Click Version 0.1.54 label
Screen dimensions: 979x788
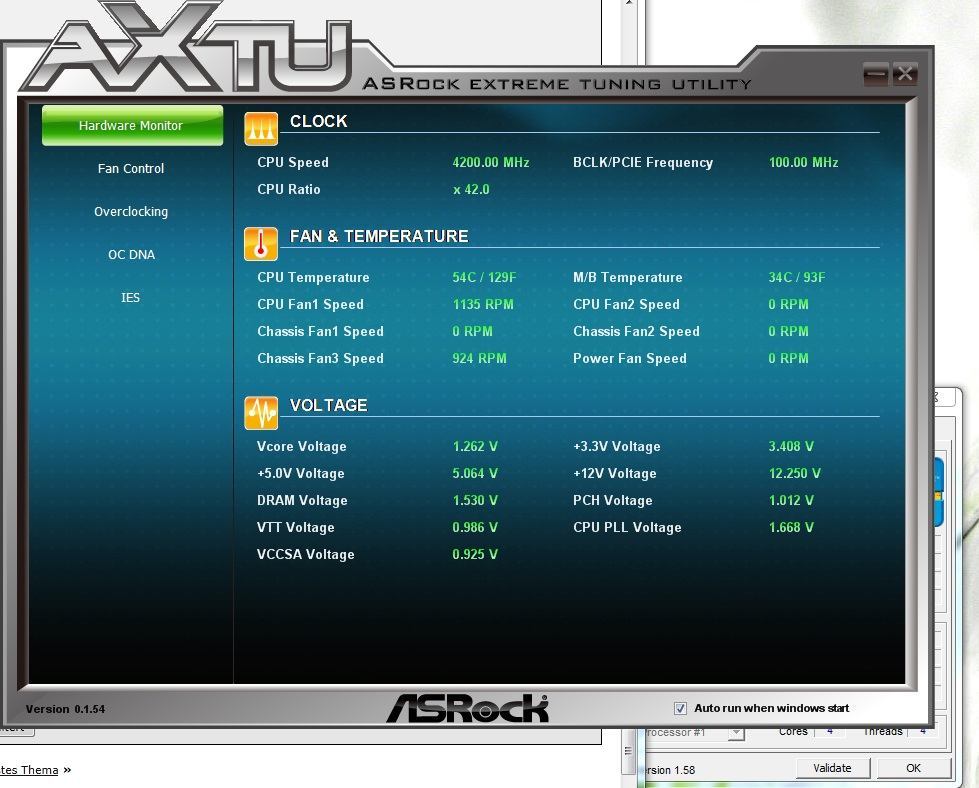pos(66,709)
